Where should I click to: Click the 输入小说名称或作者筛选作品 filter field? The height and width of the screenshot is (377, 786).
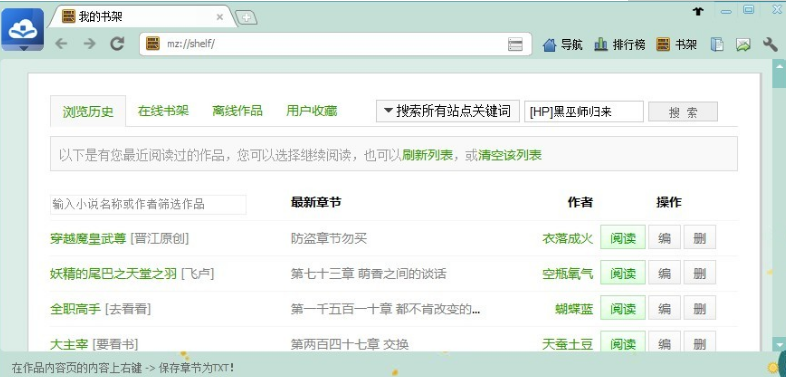(x=148, y=205)
